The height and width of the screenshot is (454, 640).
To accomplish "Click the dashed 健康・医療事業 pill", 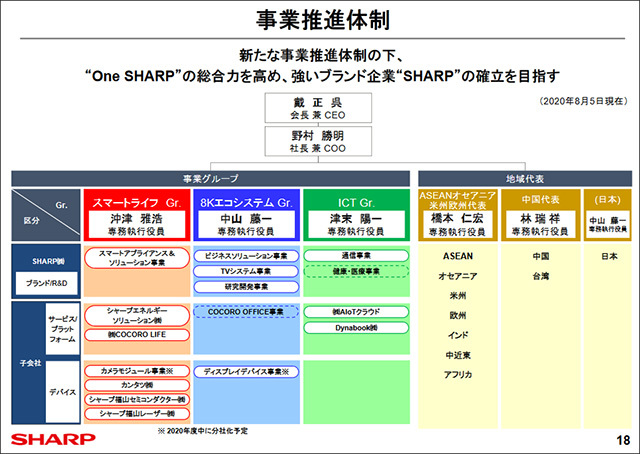I will click(356, 272).
